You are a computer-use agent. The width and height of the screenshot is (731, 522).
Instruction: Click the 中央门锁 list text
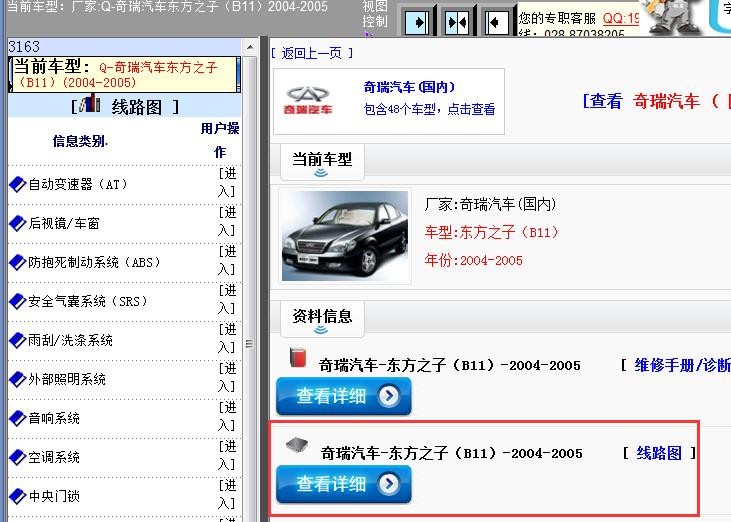(54, 496)
